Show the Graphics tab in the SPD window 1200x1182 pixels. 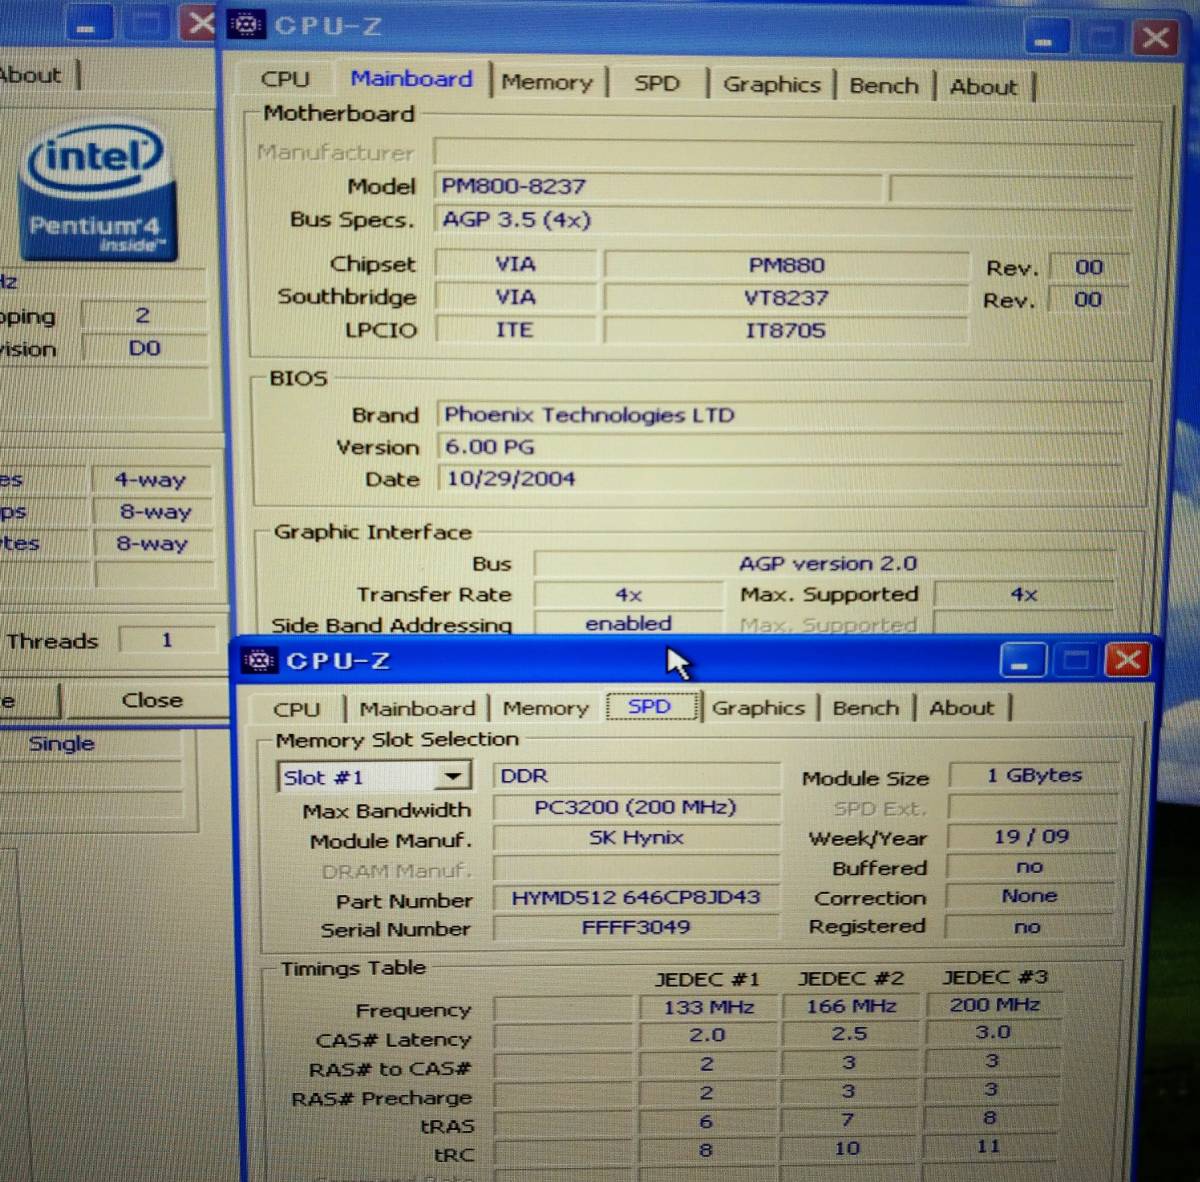pos(758,708)
